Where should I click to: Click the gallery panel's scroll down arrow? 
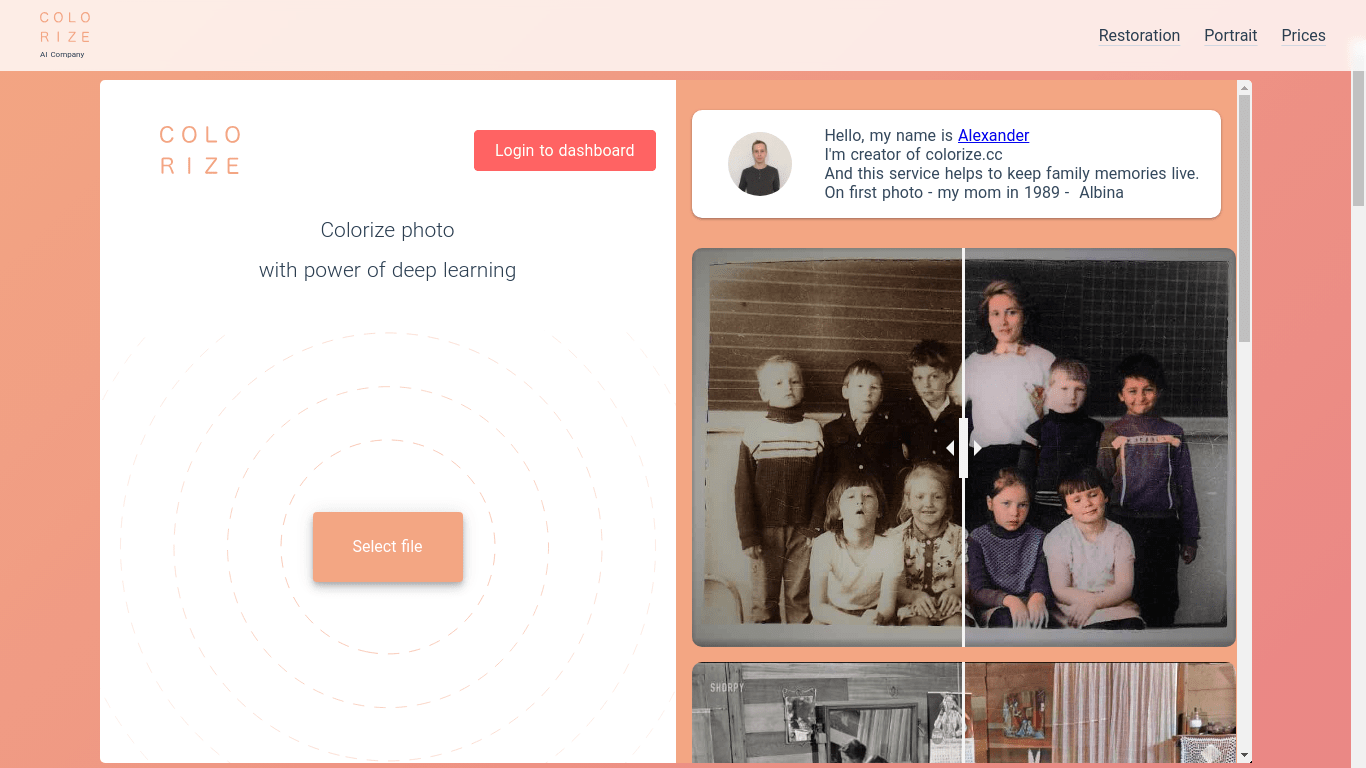[1244, 755]
